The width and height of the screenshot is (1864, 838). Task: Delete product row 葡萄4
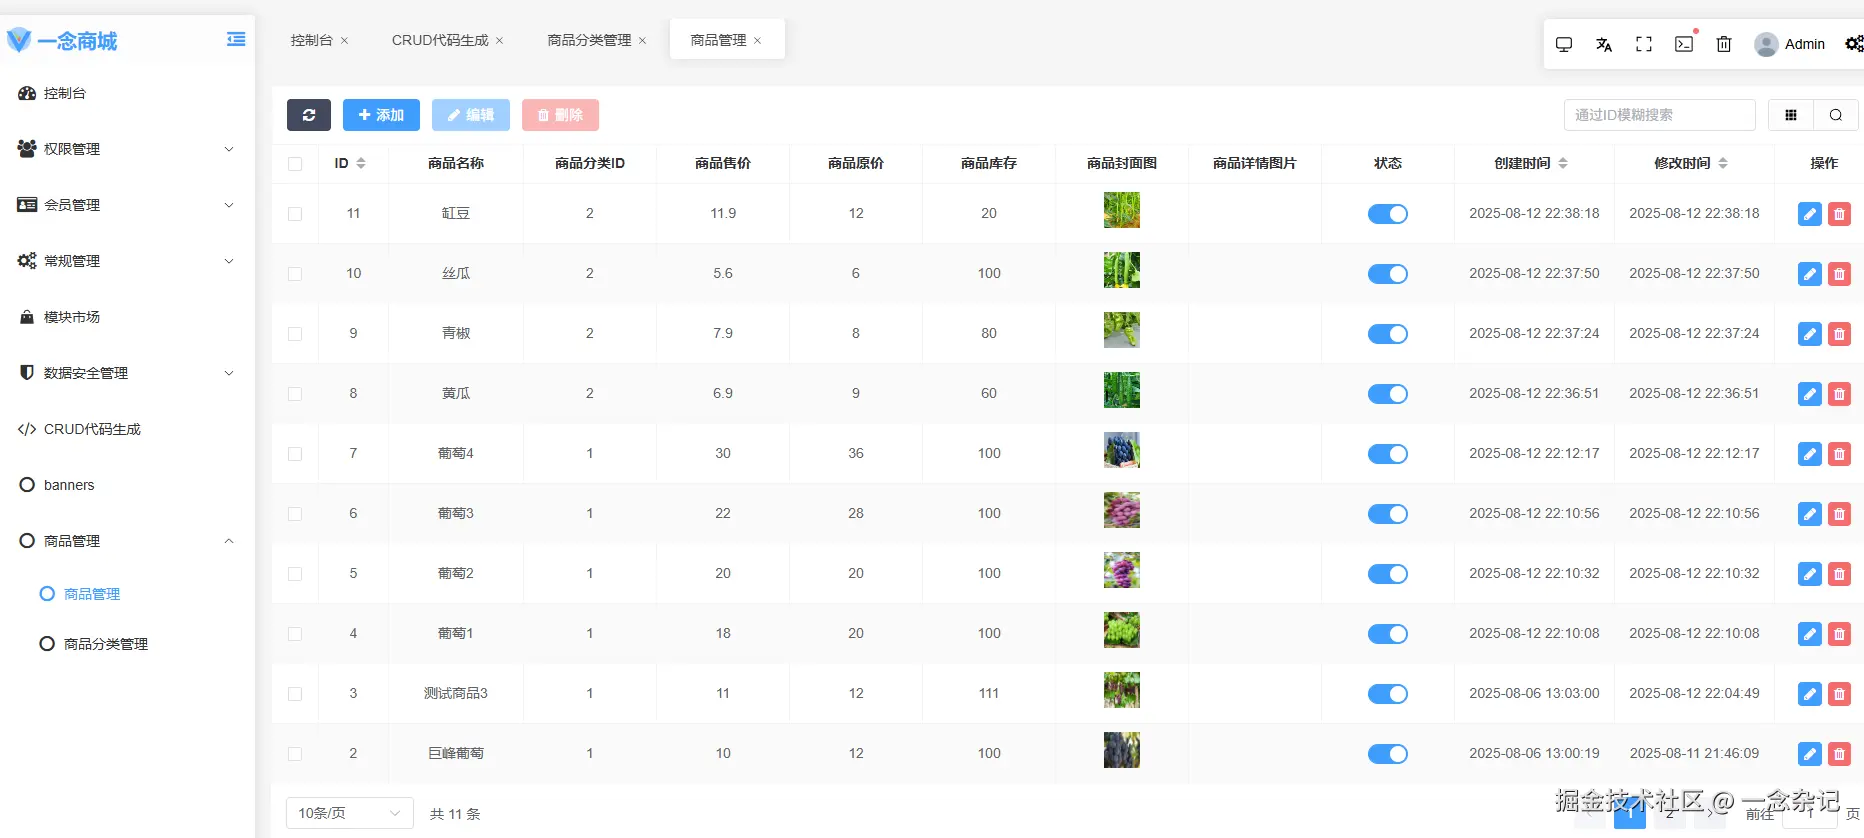pos(1839,454)
